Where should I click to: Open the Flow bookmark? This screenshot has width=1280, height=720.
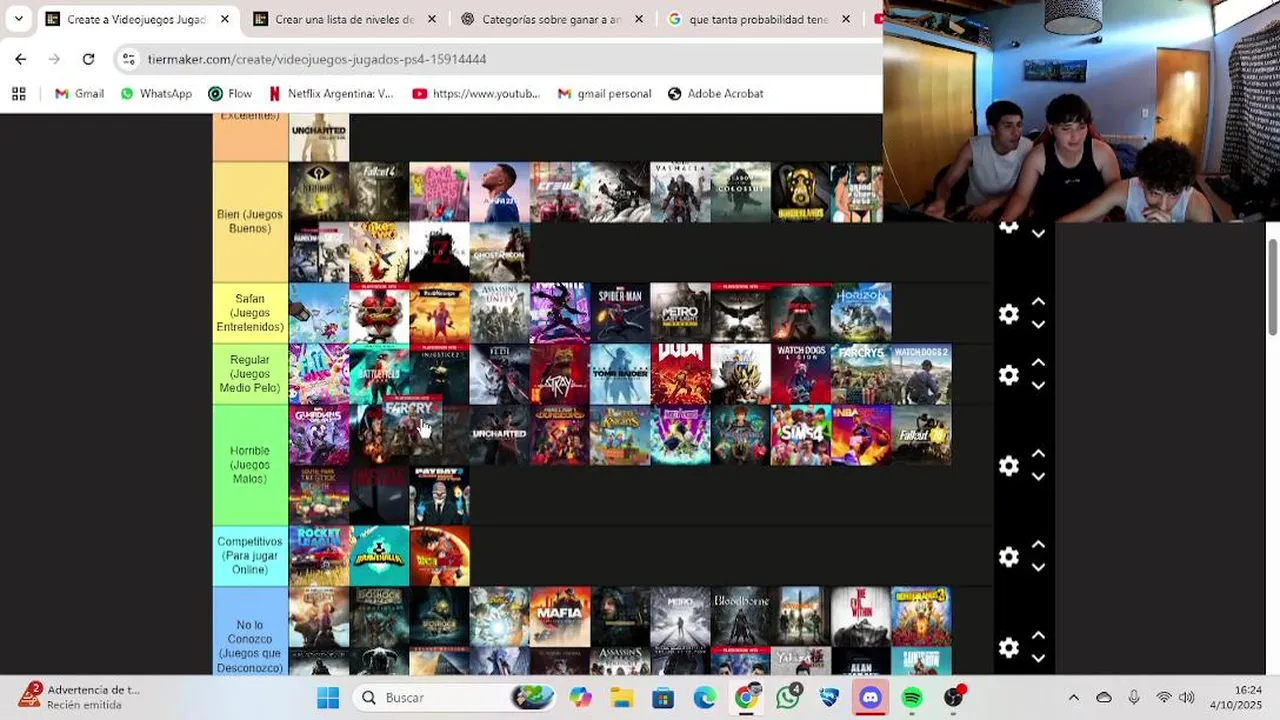[x=230, y=93]
